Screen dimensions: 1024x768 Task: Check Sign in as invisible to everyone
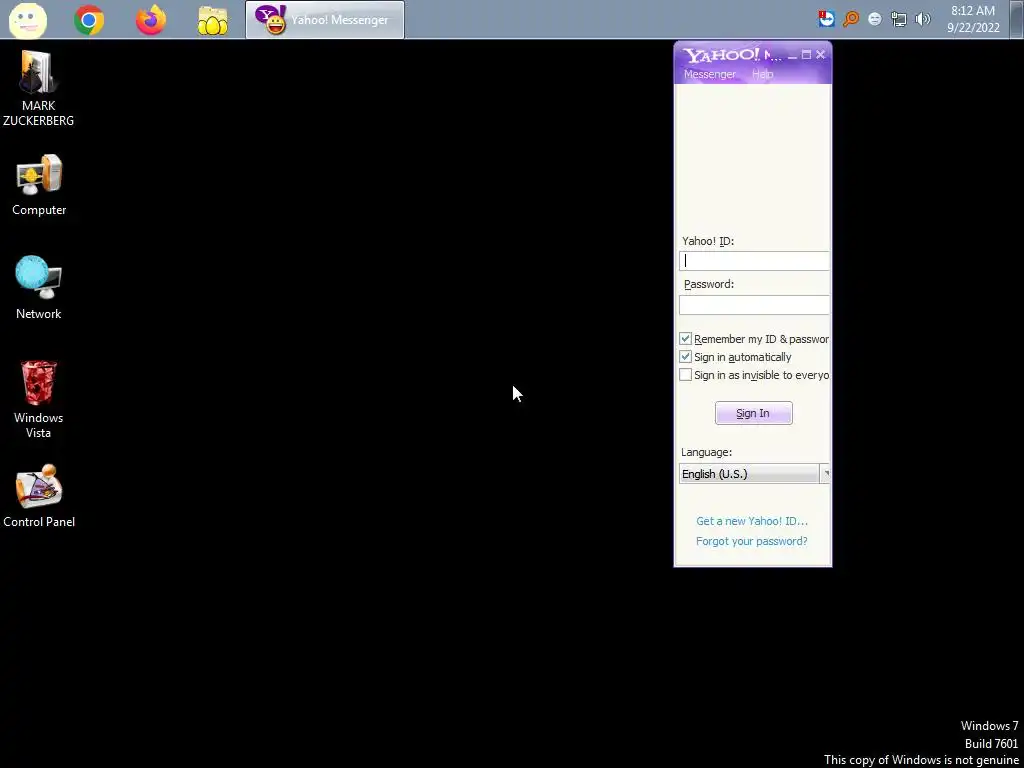(x=685, y=375)
